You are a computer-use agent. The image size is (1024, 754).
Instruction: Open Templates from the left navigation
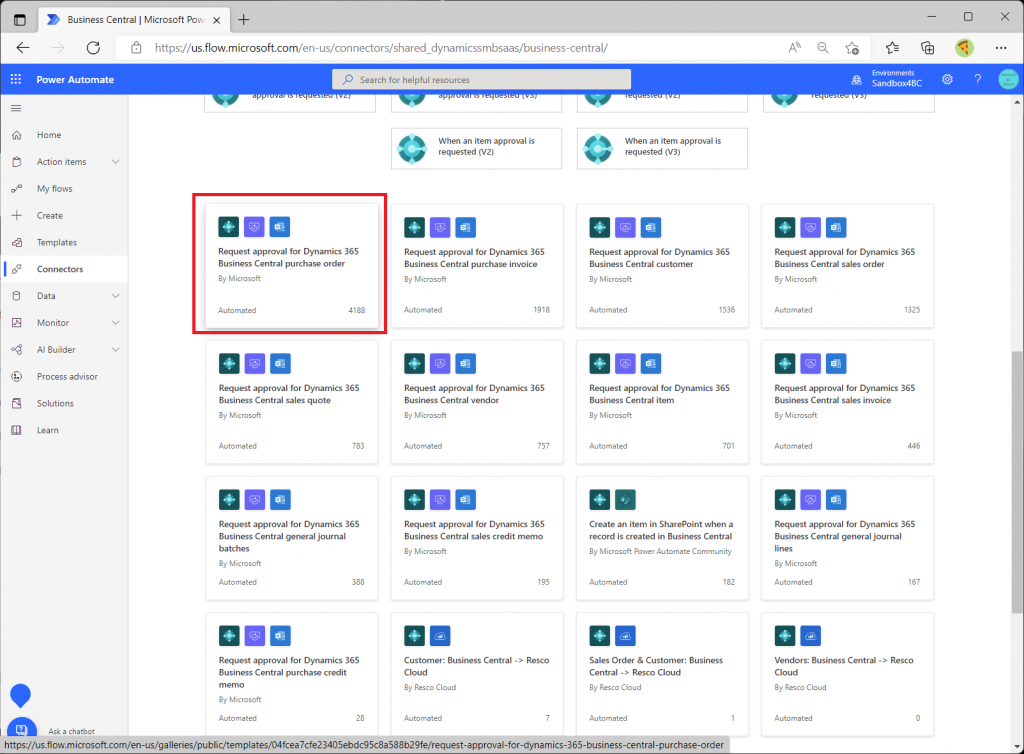57,243
